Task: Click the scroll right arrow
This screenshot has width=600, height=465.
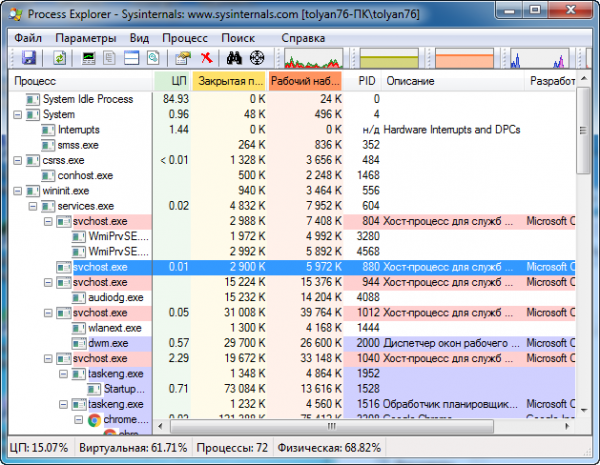Action: pos(567,426)
